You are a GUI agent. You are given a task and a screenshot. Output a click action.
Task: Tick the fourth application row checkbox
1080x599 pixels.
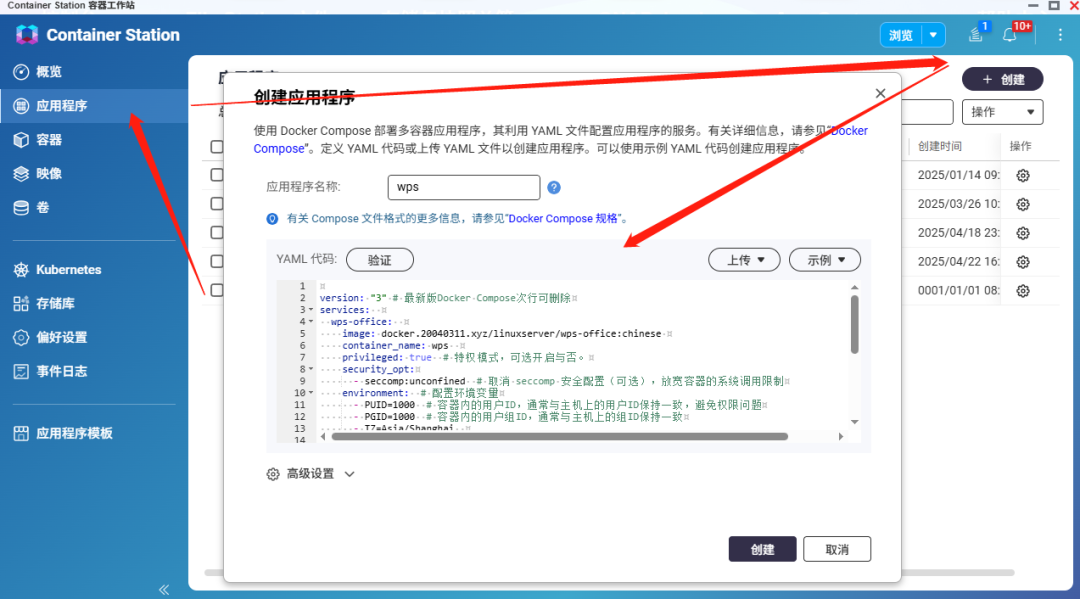click(217, 262)
